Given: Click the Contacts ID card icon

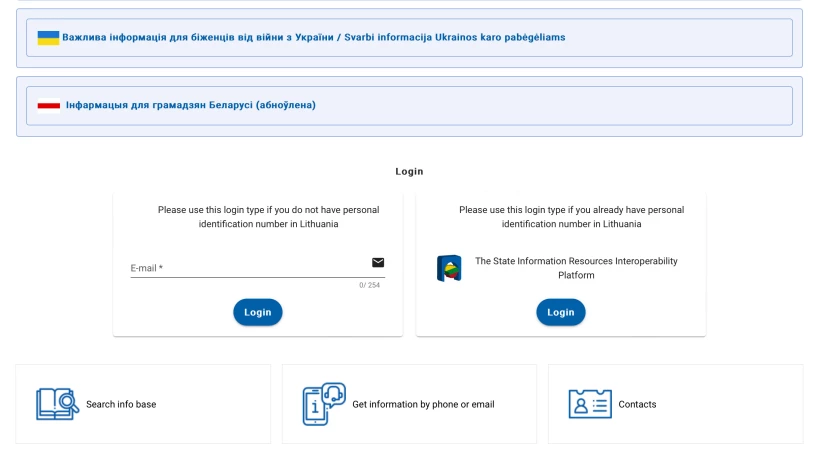Looking at the screenshot, I should [x=589, y=404].
